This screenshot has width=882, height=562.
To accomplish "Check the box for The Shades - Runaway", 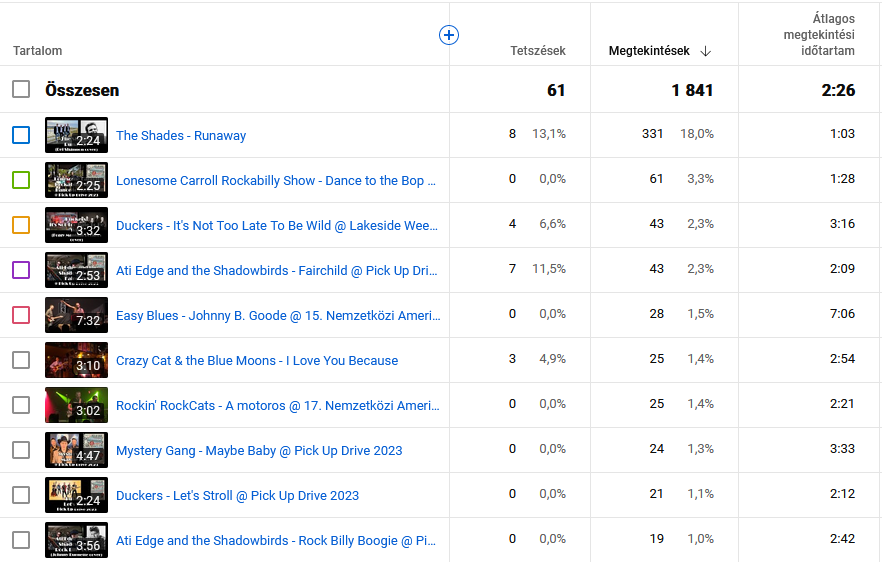I will [x=21, y=135].
